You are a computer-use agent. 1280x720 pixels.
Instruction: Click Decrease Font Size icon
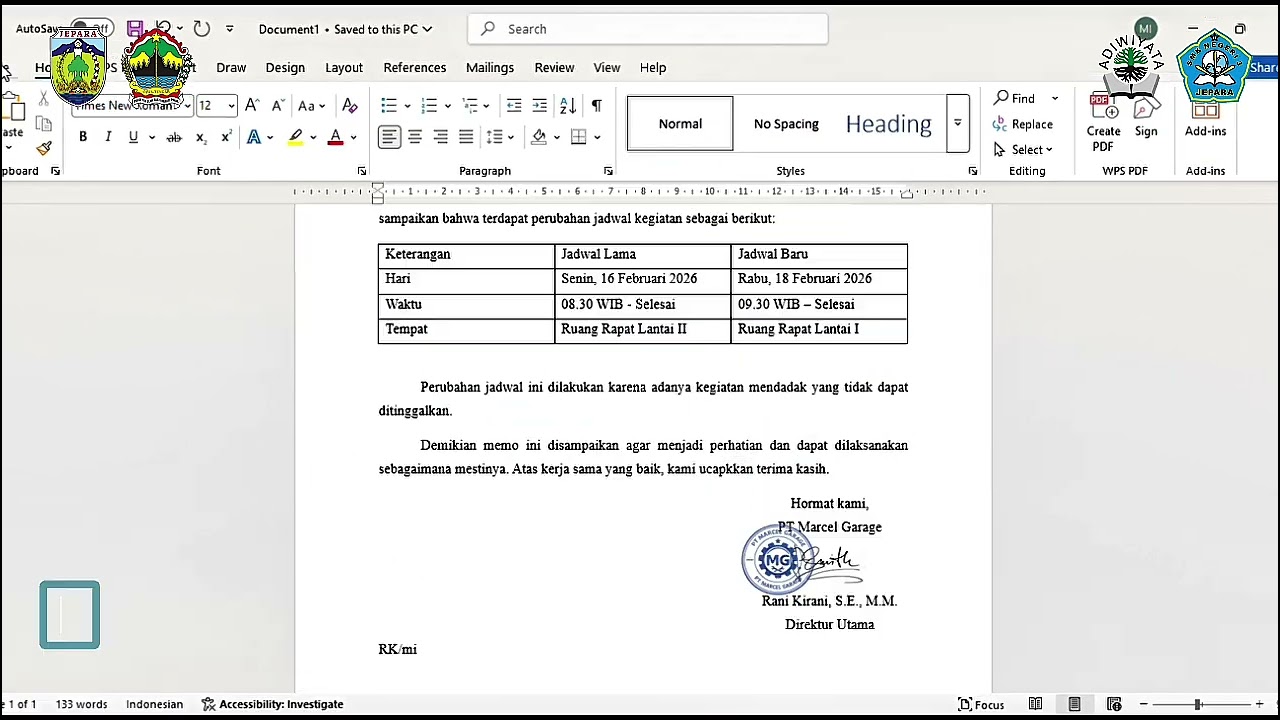pyautogui.click(x=277, y=105)
